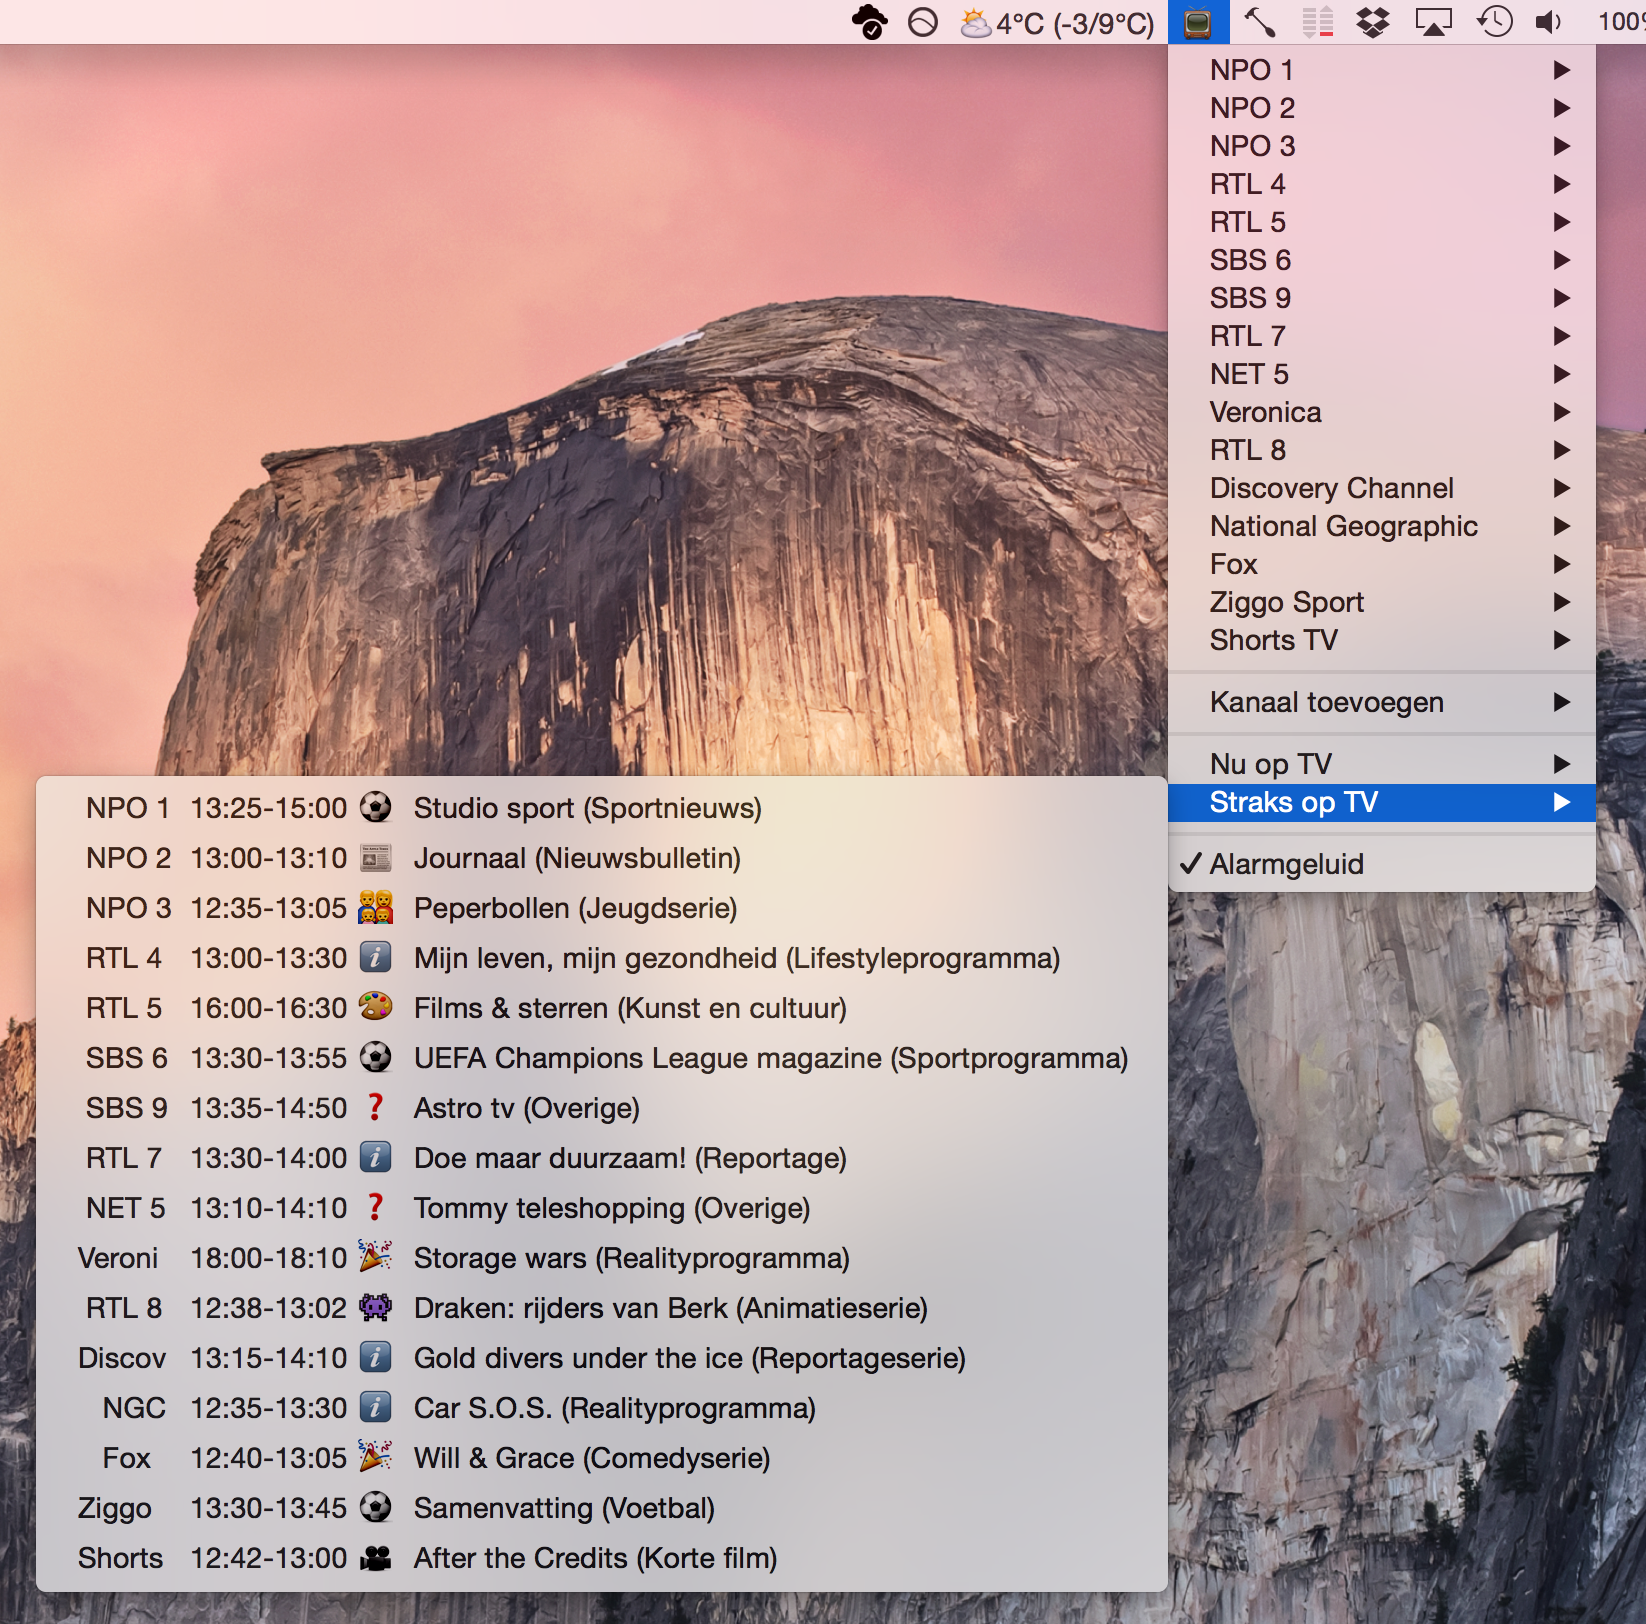This screenshot has width=1646, height=1624.
Task: Expand the Straks op TV submenu arrow
Action: [1562, 802]
